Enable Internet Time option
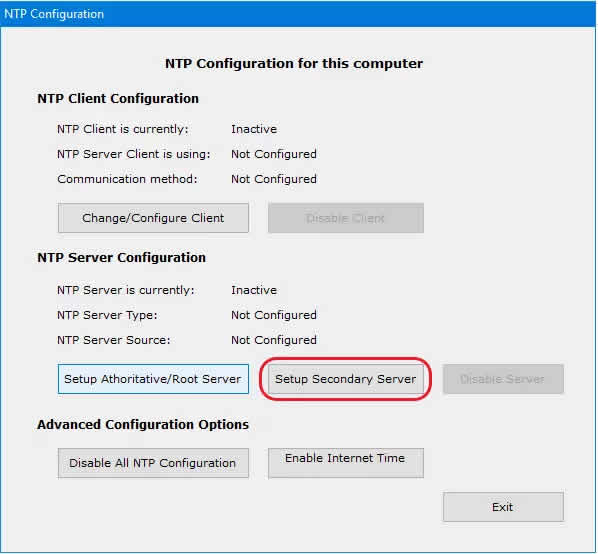 (x=346, y=463)
